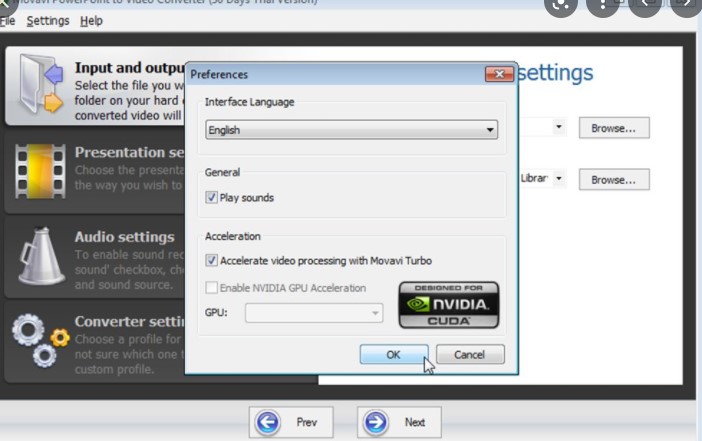Click the Browse button beside the Librar field
The image size is (702, 441).
coord(614,180)
